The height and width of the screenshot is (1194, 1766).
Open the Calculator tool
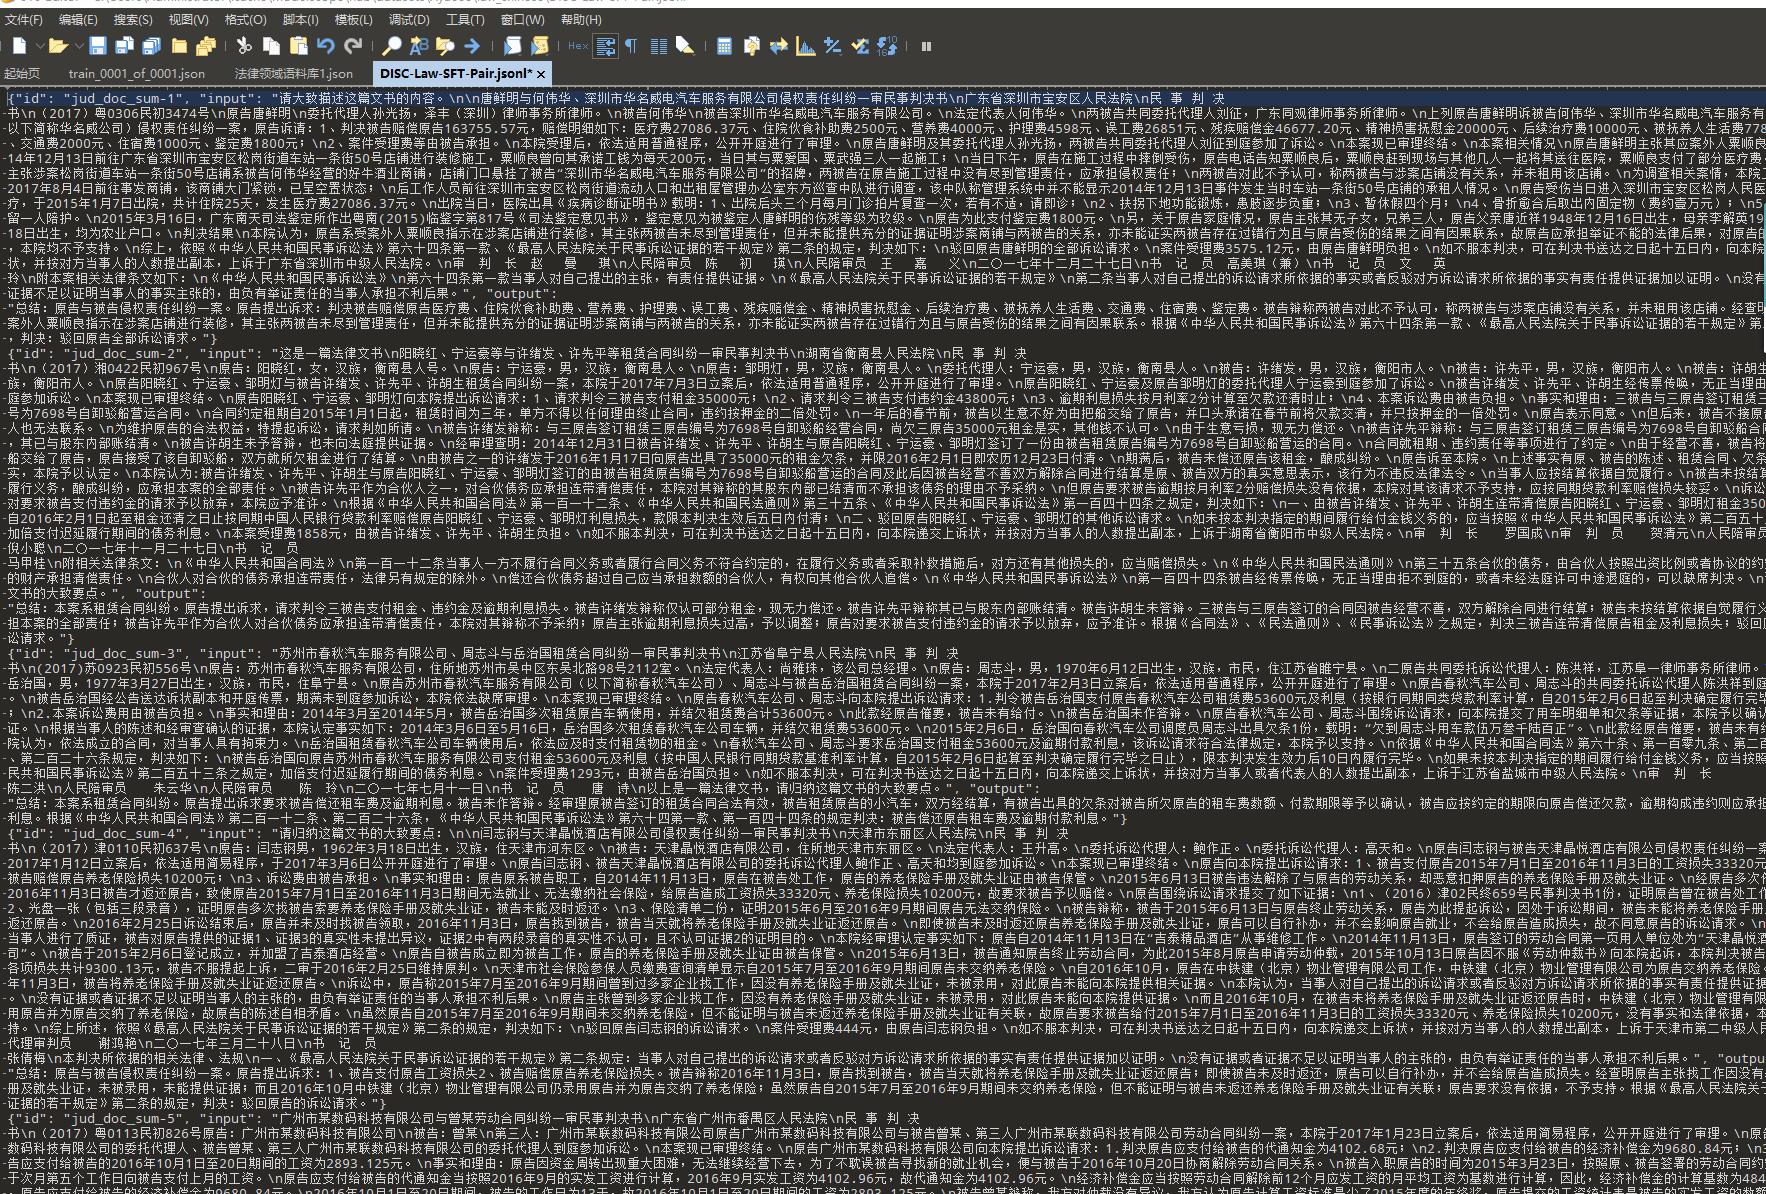coord(724,45)
